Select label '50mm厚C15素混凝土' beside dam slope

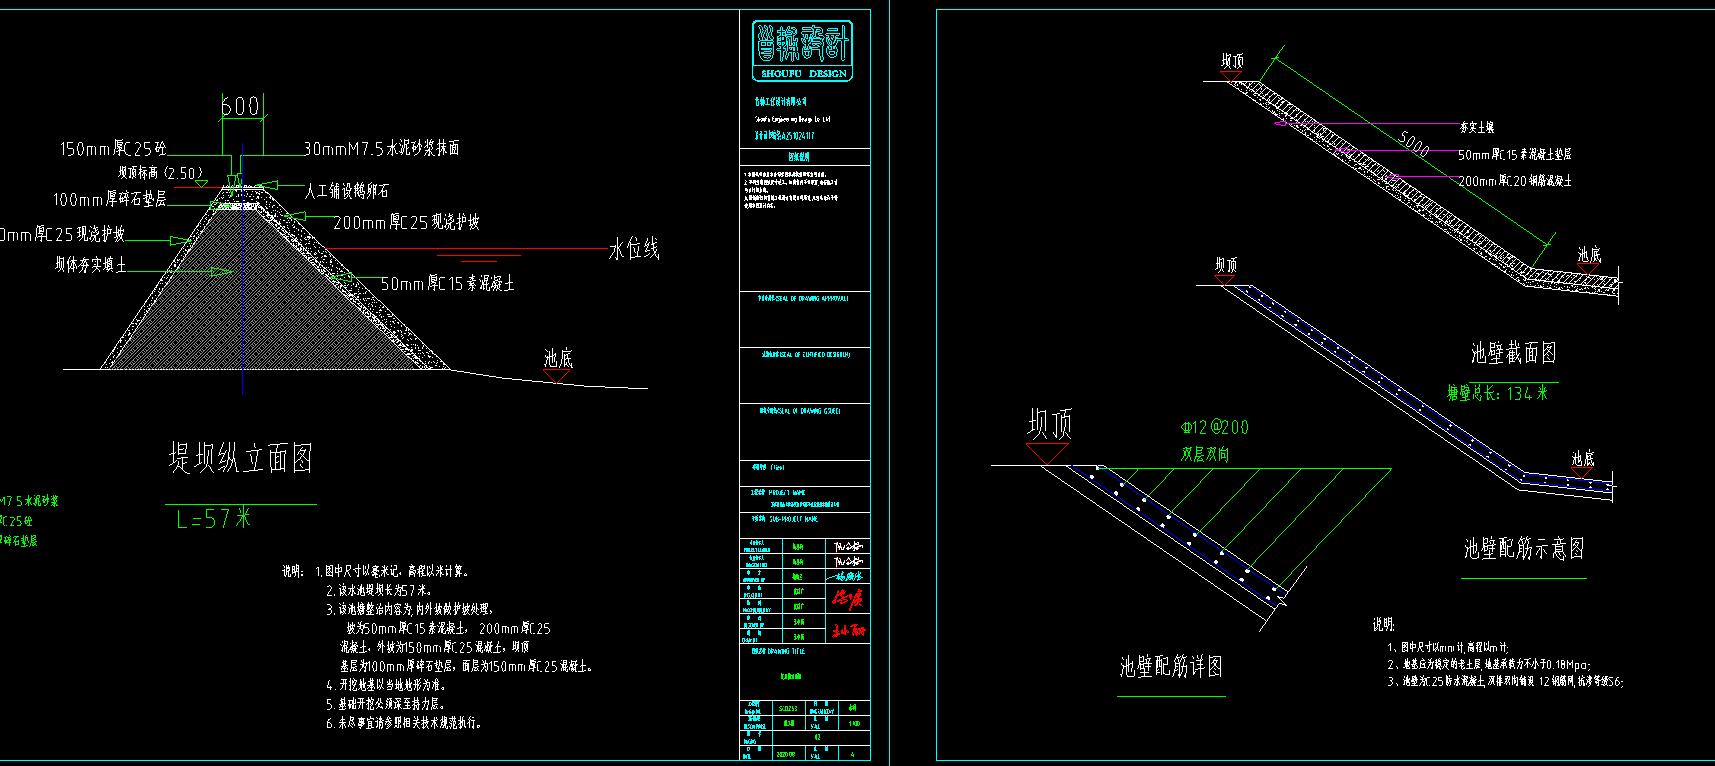[x=448, y=284]
